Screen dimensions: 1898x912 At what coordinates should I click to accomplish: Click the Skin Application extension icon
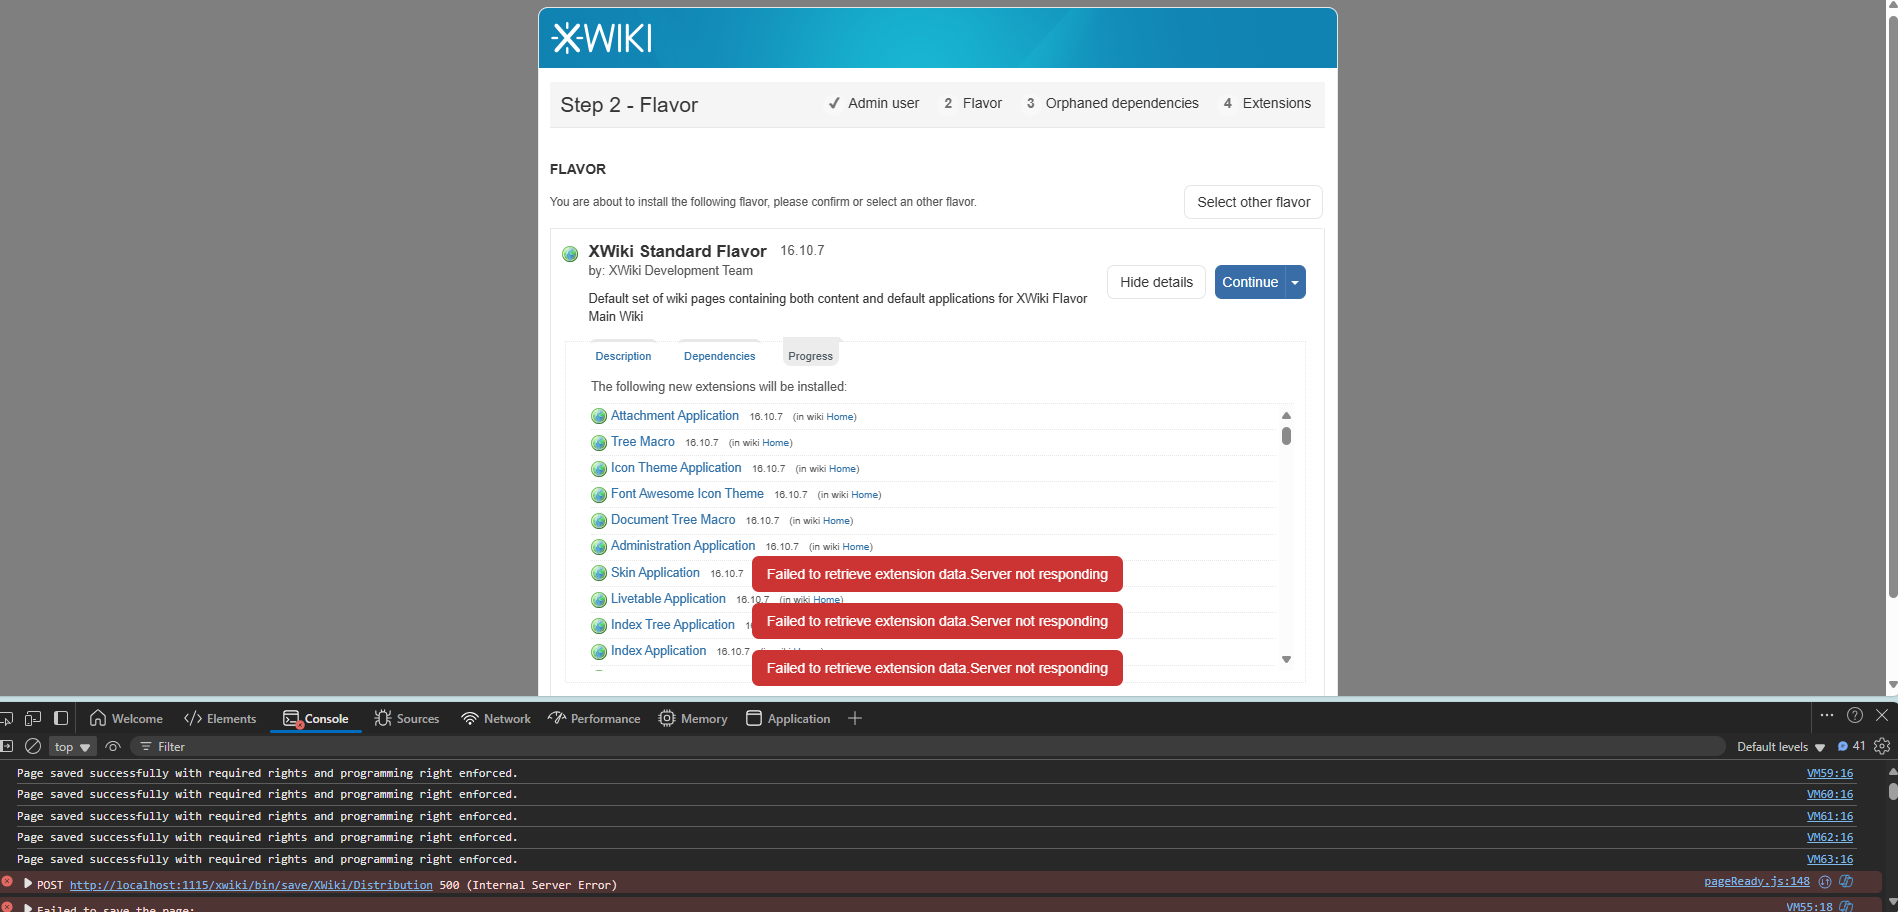pos(599,573)
